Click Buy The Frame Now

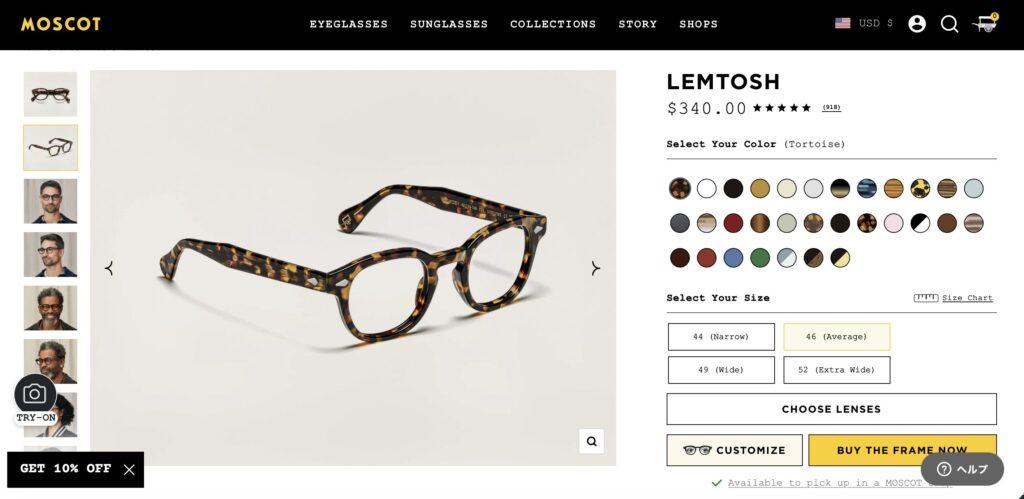902,450
